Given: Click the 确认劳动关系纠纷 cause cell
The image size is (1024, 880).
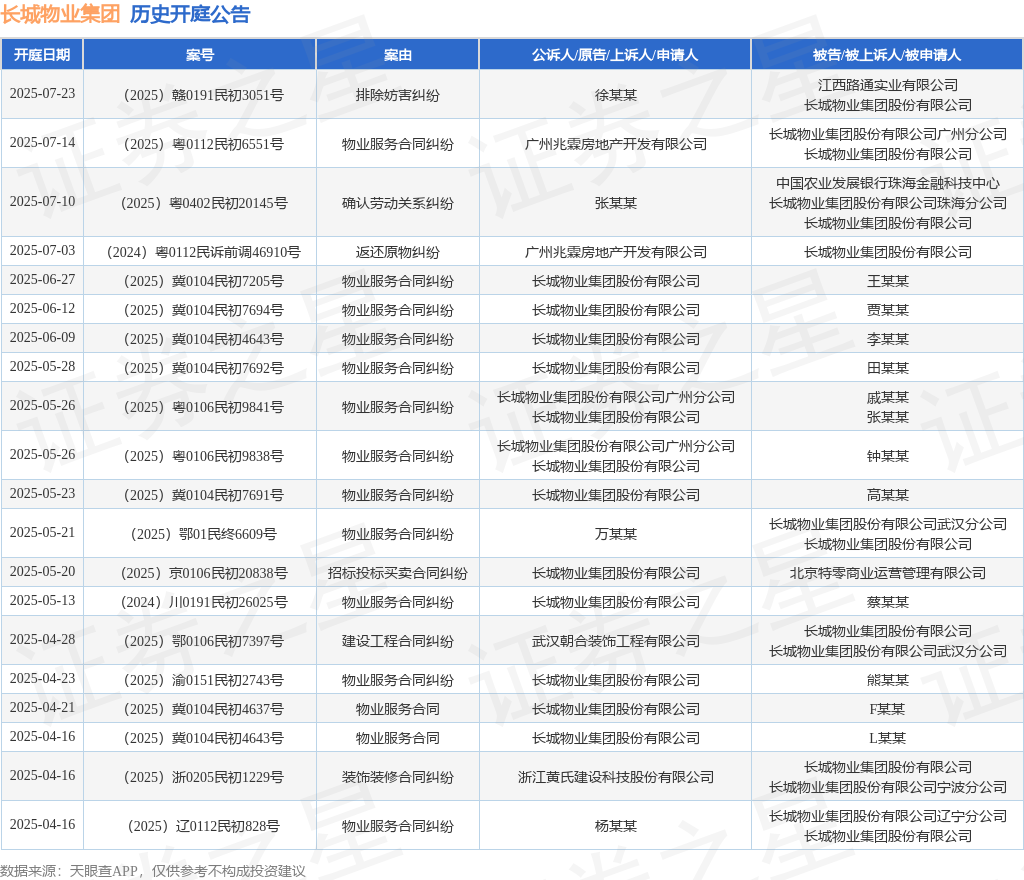Looking at the screenshot, I should pyautogui.click(x=398, y=203).
